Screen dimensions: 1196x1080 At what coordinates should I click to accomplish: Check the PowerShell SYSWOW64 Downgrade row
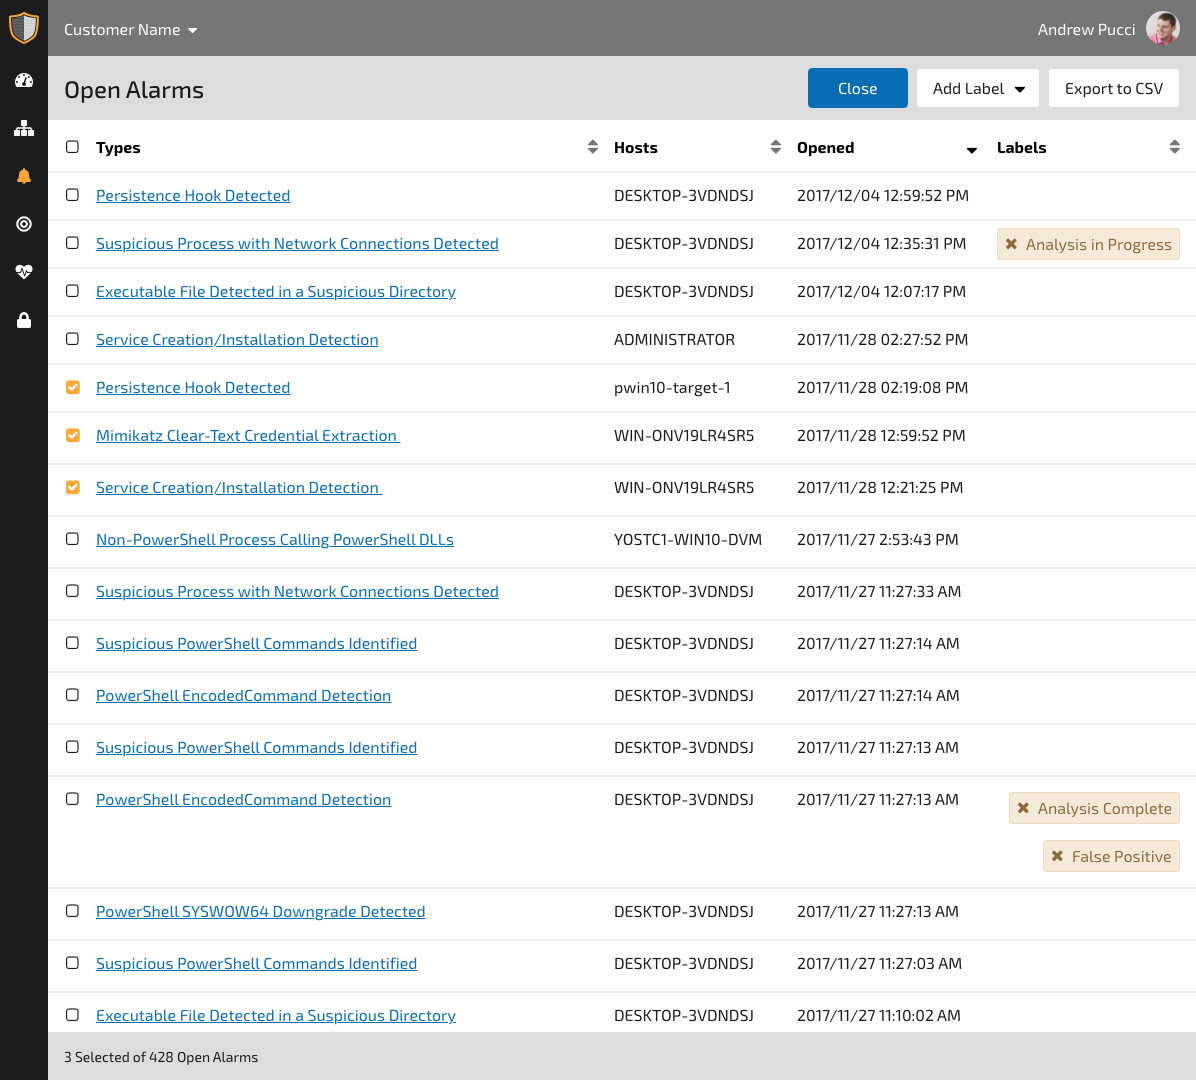pyautogui.click(x=72, y=911)
